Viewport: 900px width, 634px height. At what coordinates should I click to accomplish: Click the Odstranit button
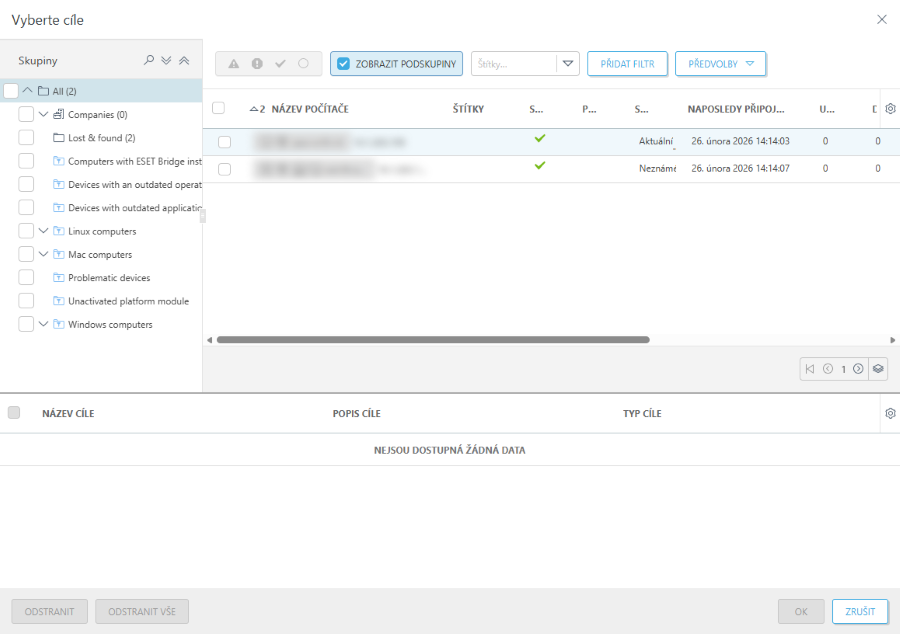(x=49, y=612)
